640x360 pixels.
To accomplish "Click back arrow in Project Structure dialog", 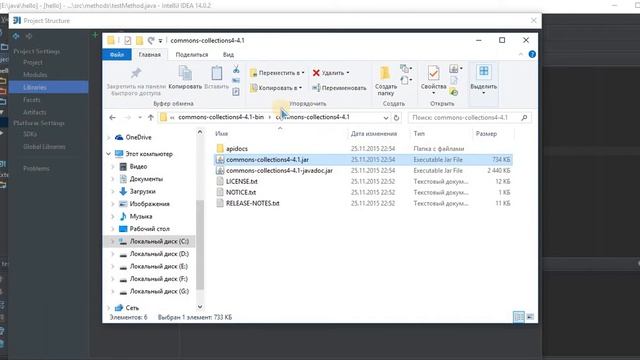I will coord(16,36).
